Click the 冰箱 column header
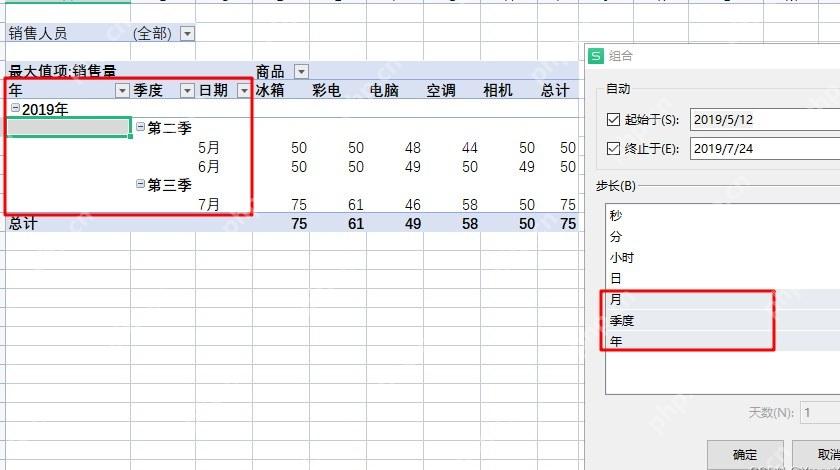 pyautogui.click(x=270, y=90)
